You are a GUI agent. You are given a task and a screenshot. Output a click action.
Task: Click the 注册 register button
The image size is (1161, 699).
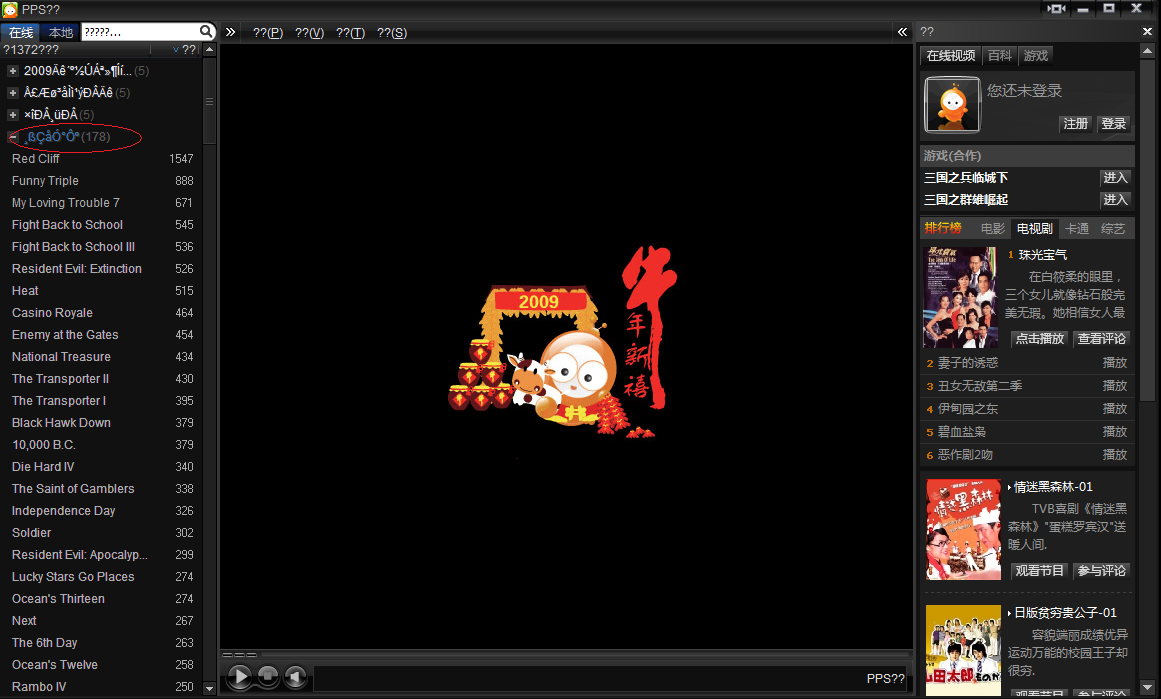tap(1076, 124)
